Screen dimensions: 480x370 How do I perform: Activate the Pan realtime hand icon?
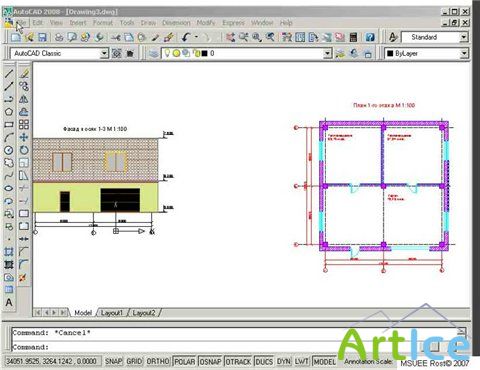coord(230,37)
